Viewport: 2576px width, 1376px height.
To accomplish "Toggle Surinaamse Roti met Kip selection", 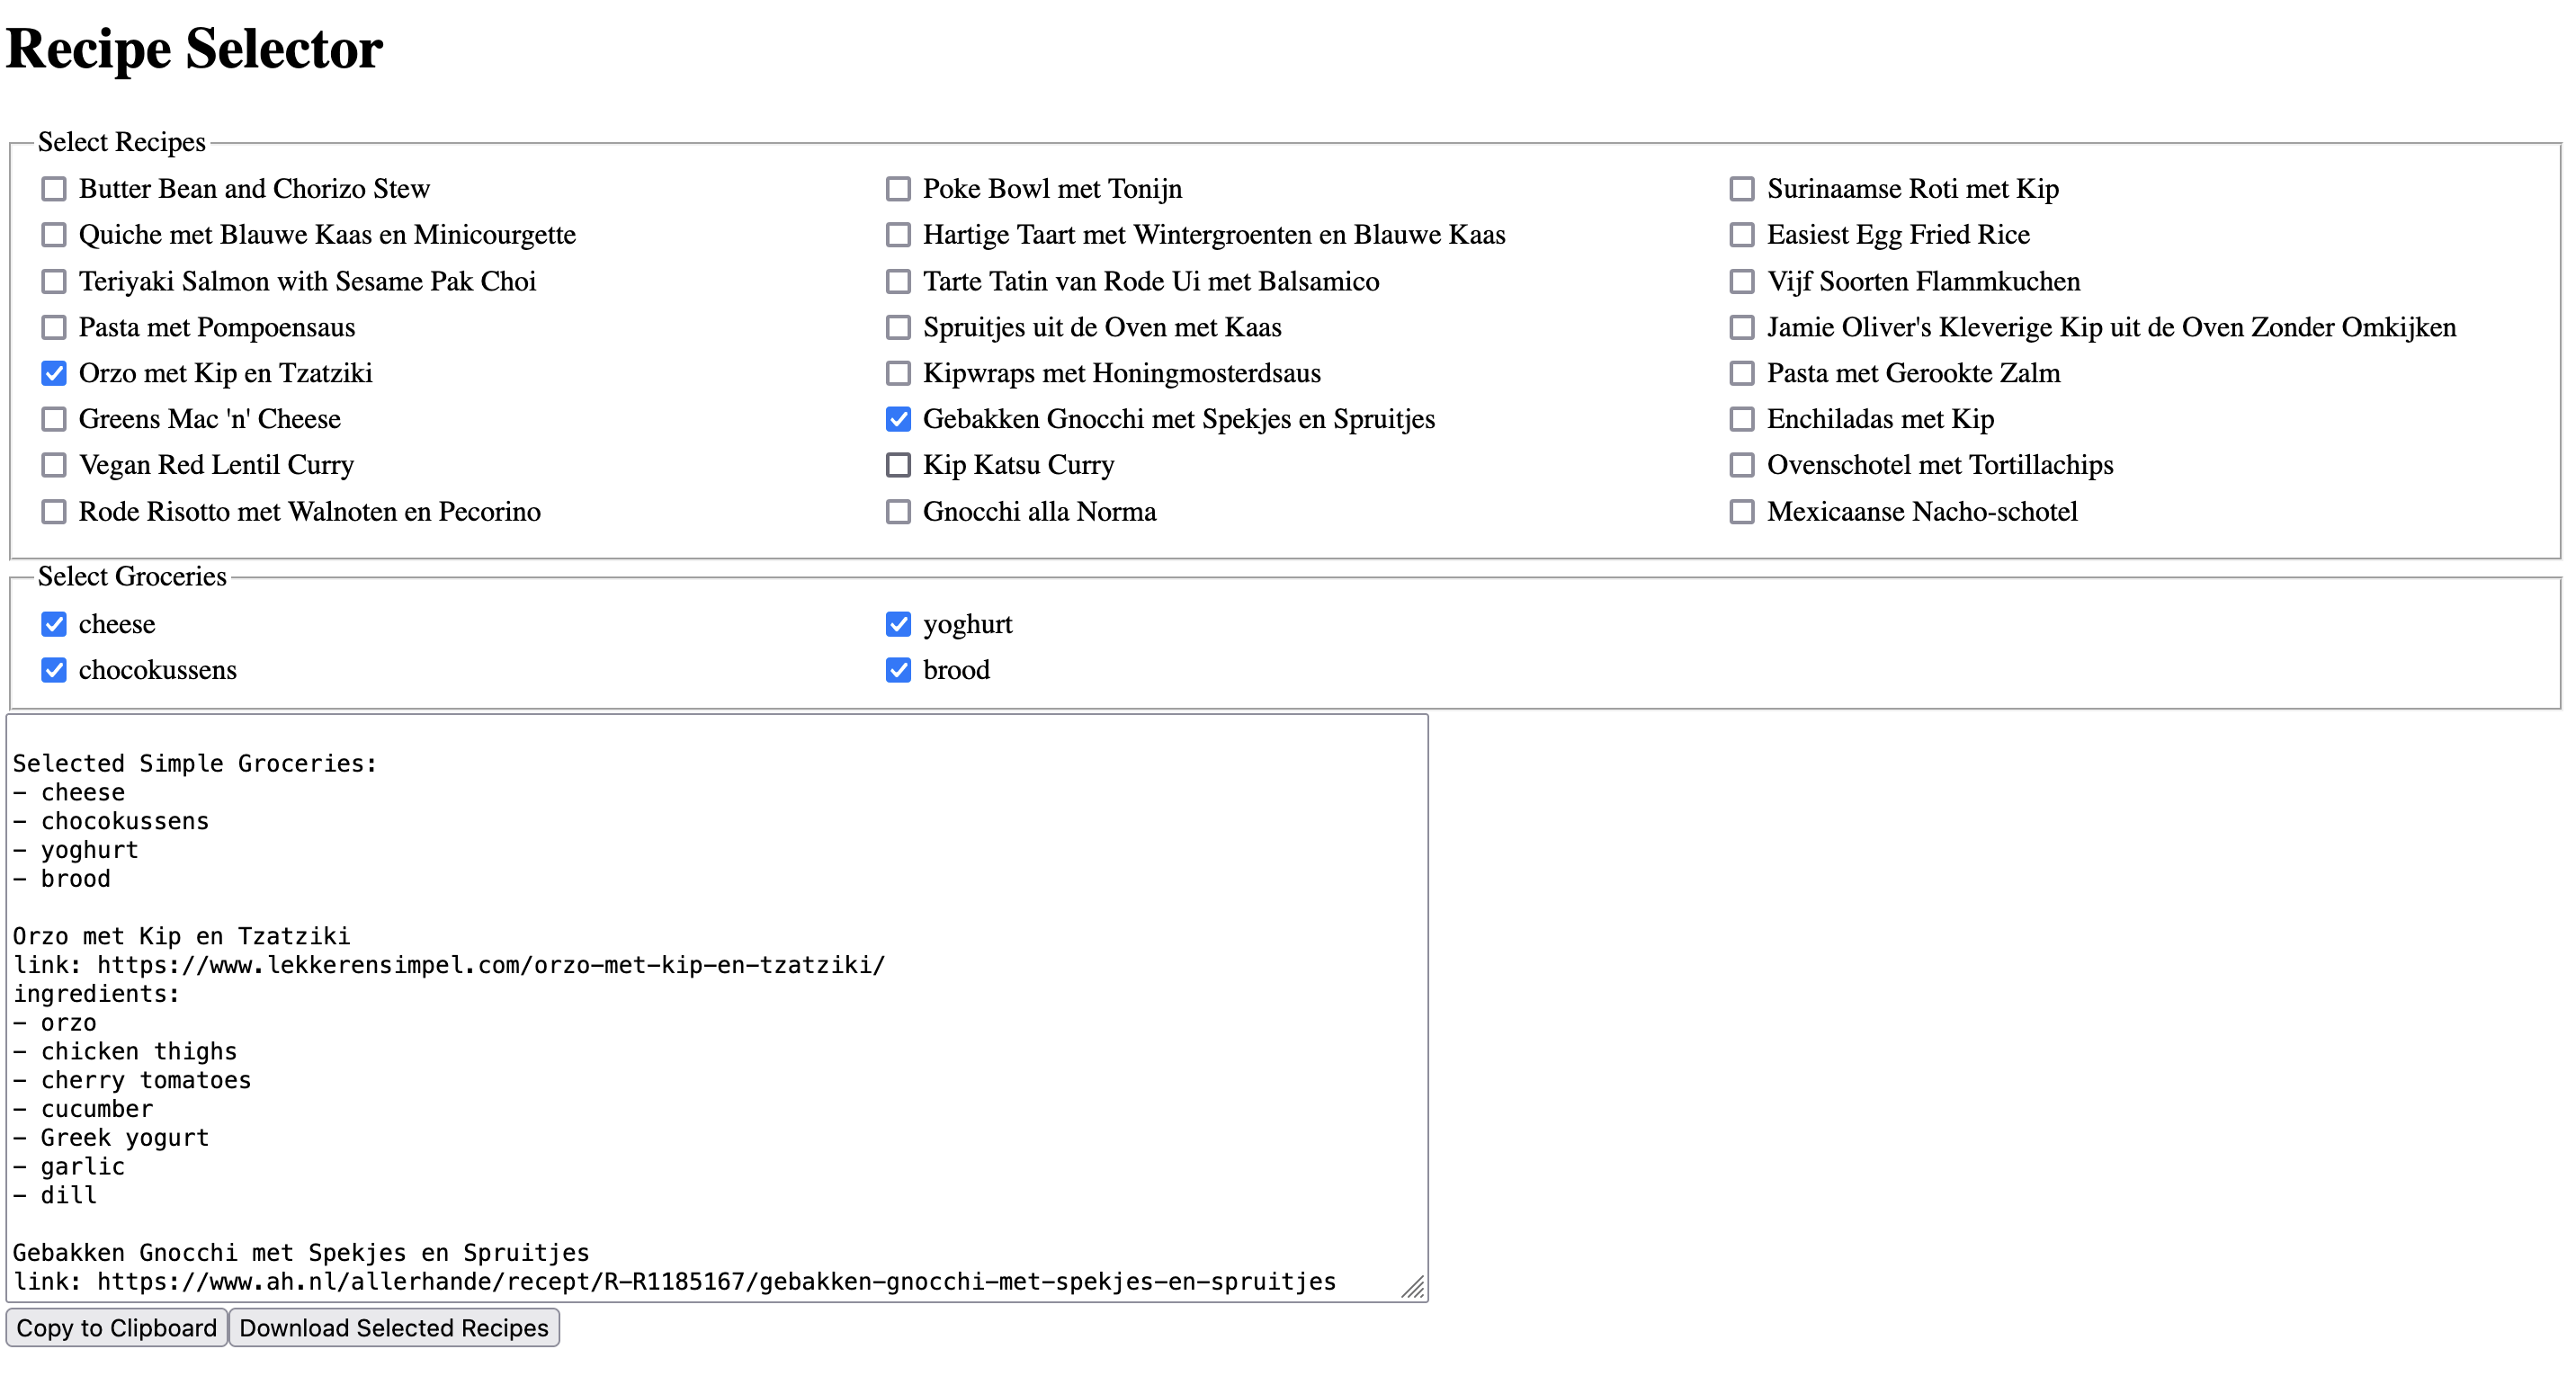I will coord(1740,189).
